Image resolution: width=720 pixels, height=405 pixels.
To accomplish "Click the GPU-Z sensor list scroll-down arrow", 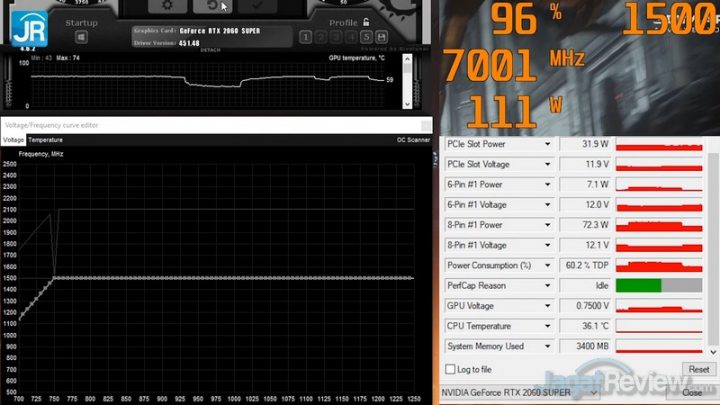I will [x=713, y=352].
